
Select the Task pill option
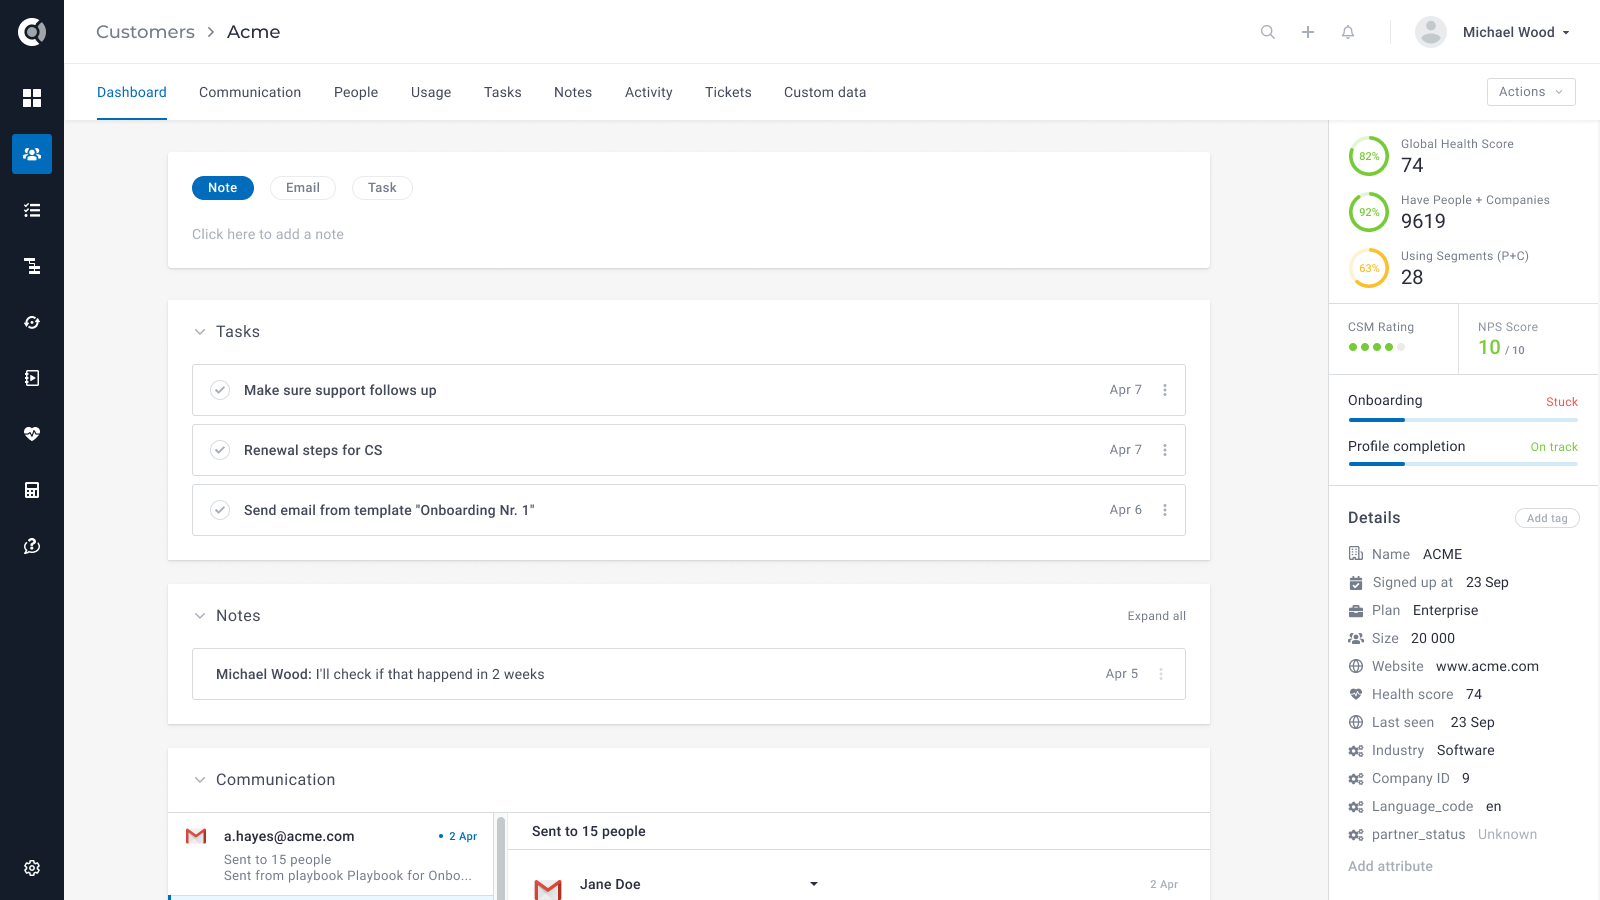382,188
